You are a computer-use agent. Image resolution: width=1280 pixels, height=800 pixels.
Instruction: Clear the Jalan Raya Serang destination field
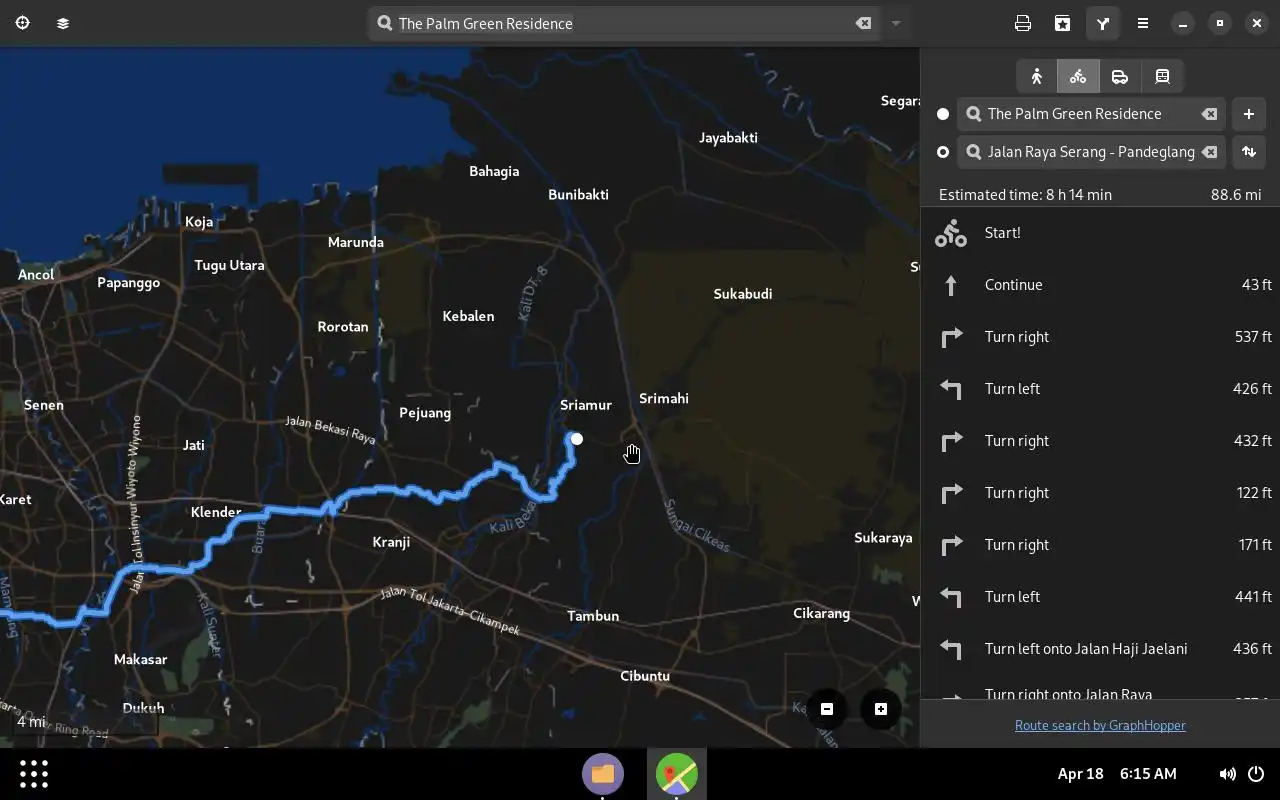(1209, 152)
